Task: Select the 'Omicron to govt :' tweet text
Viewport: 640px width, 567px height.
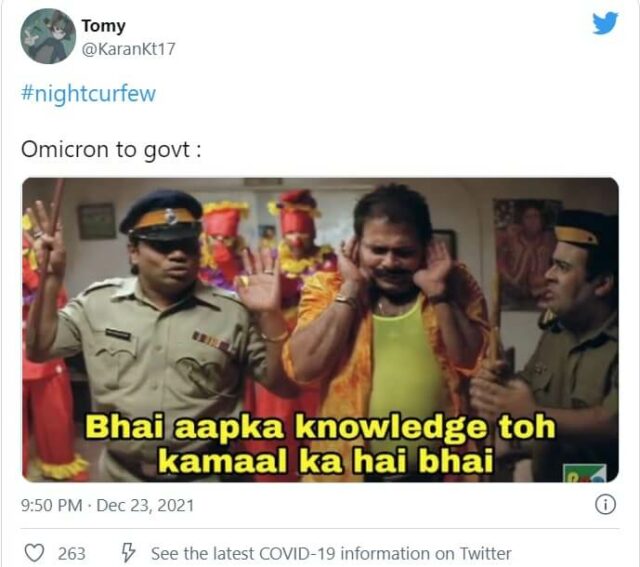Action: 111,150
